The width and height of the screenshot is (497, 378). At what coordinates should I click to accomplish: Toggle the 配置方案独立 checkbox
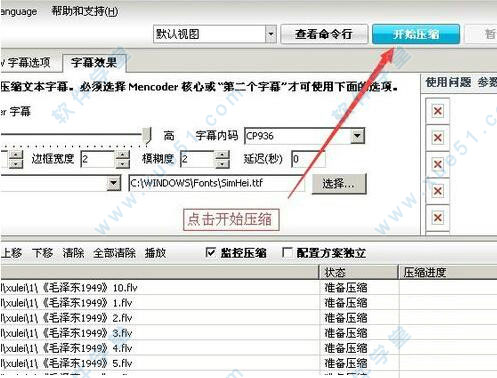(x=287, y=253)
